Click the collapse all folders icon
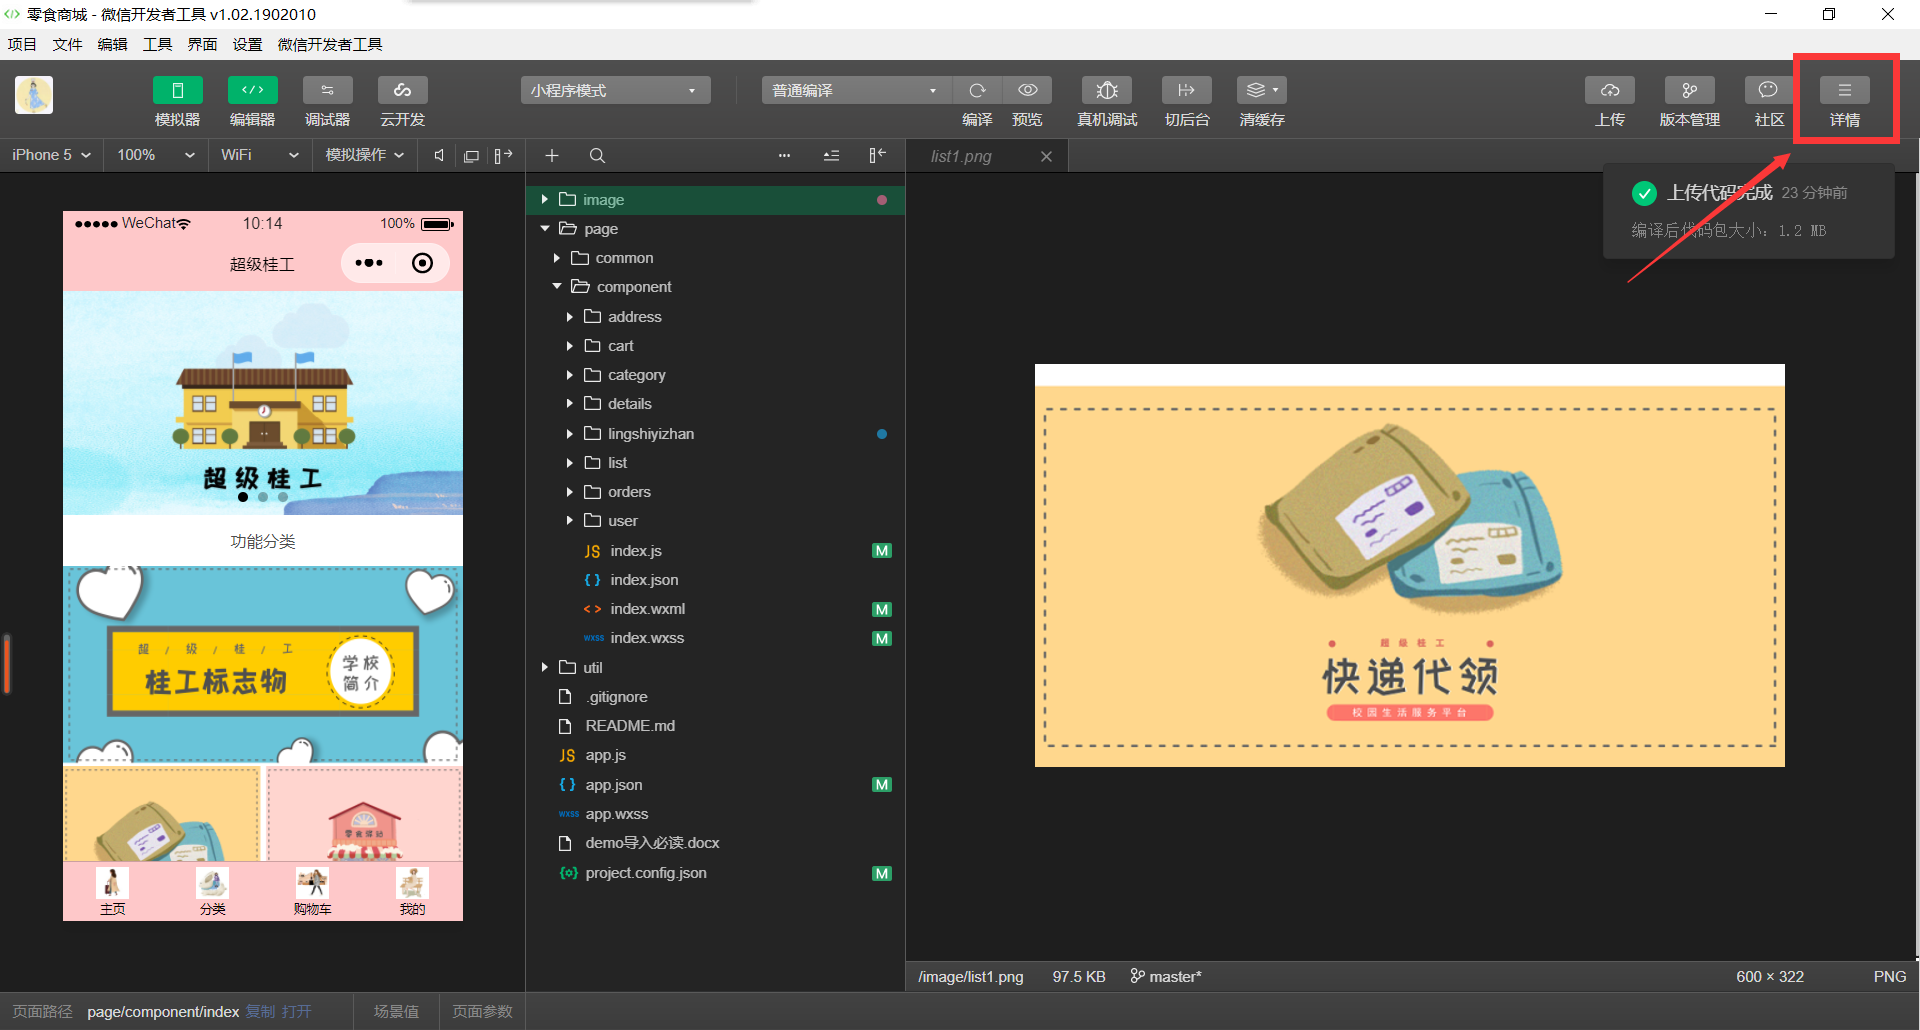 [x=831, y=155]
